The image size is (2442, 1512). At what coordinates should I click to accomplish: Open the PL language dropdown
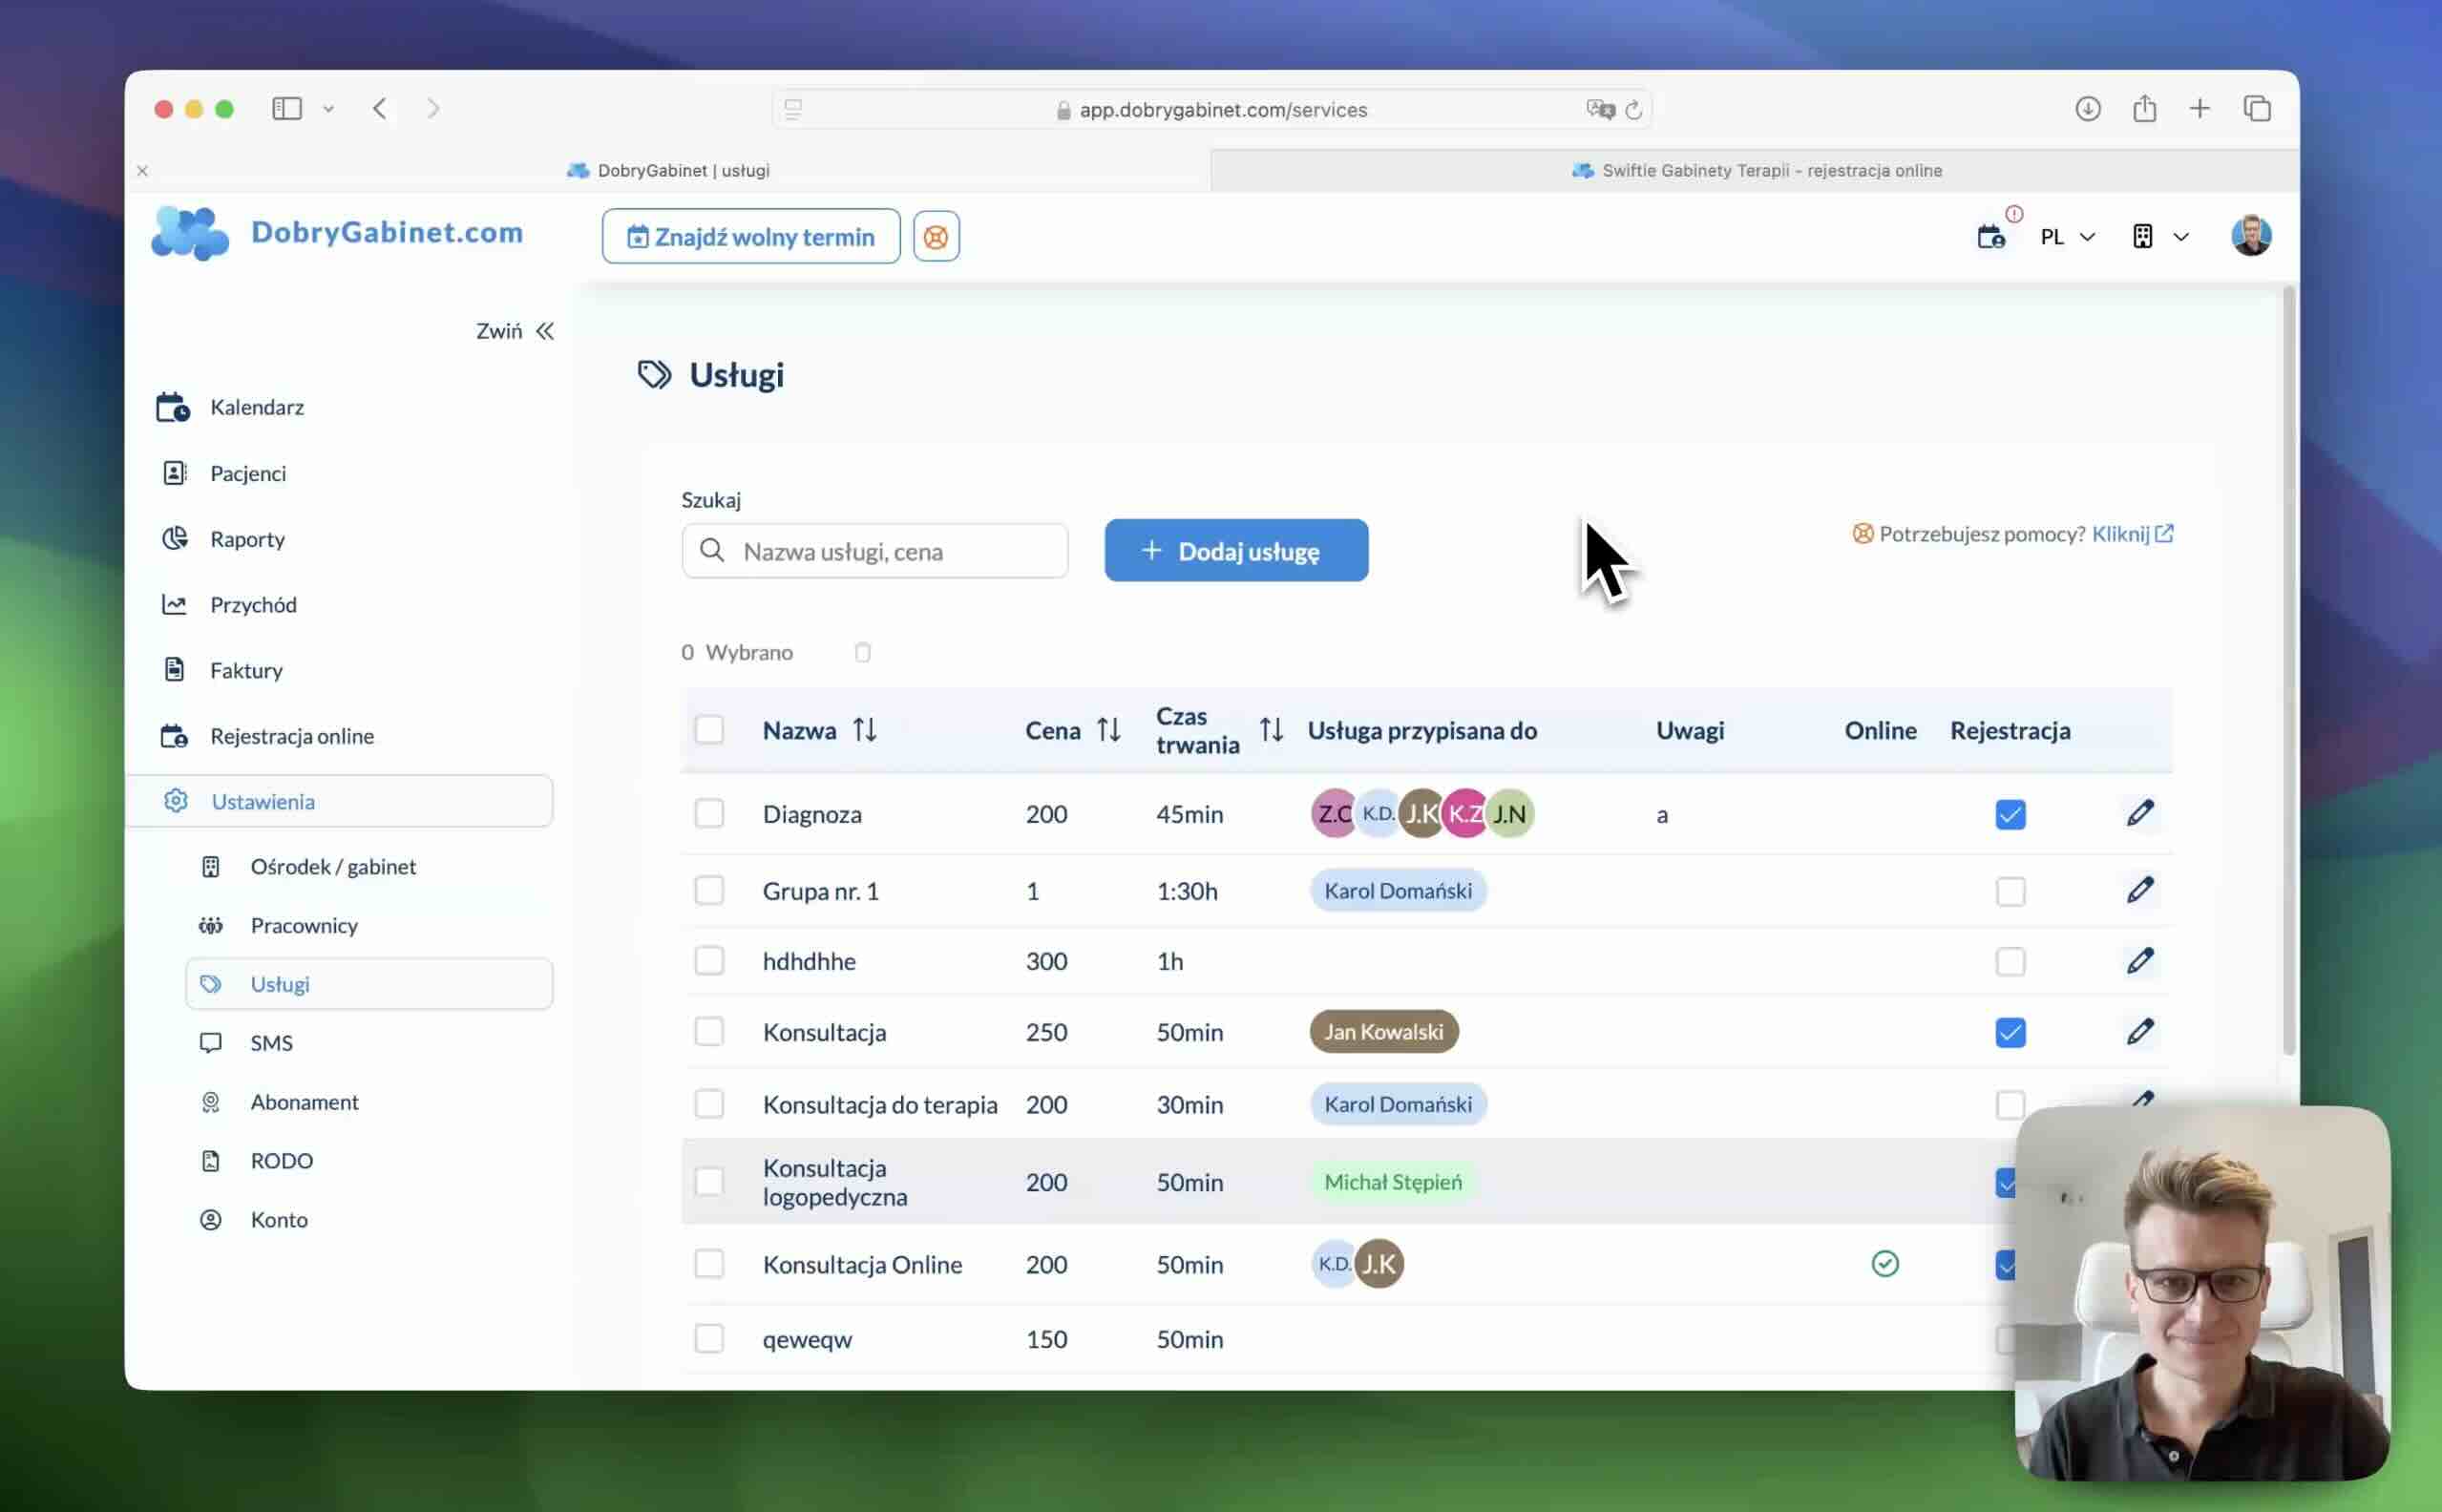(2067, 237)
